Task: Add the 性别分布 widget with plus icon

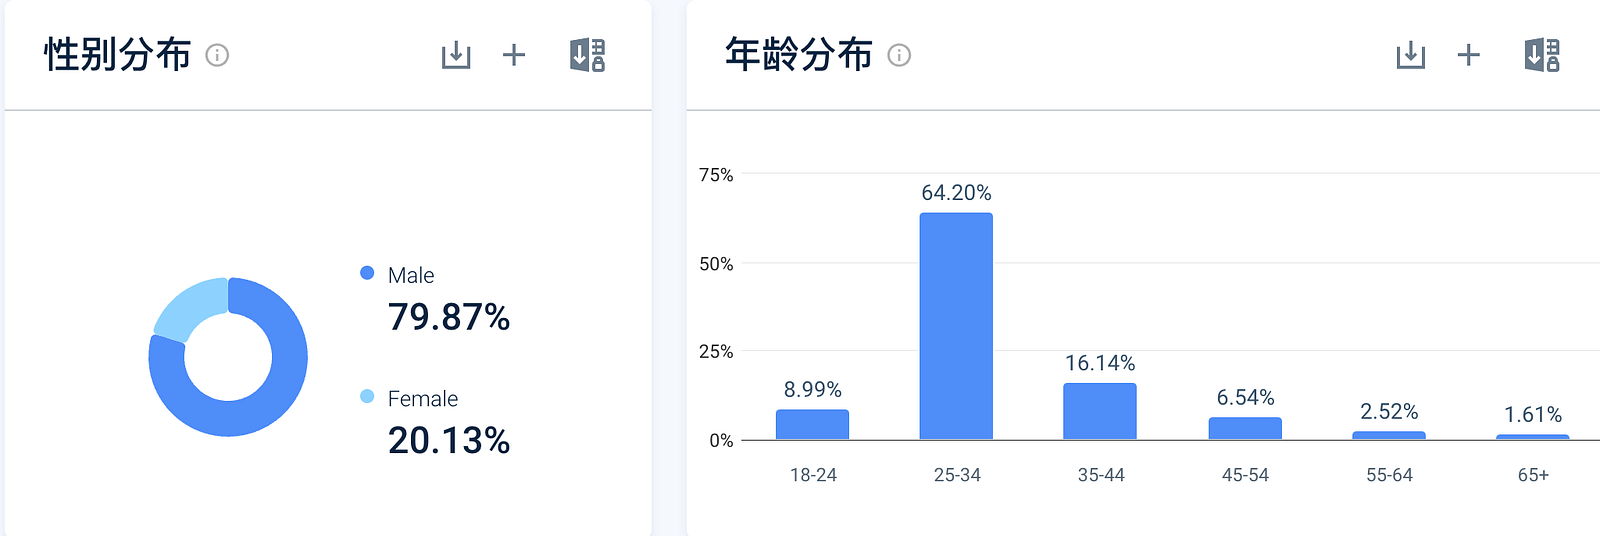Action: [514, 55]
